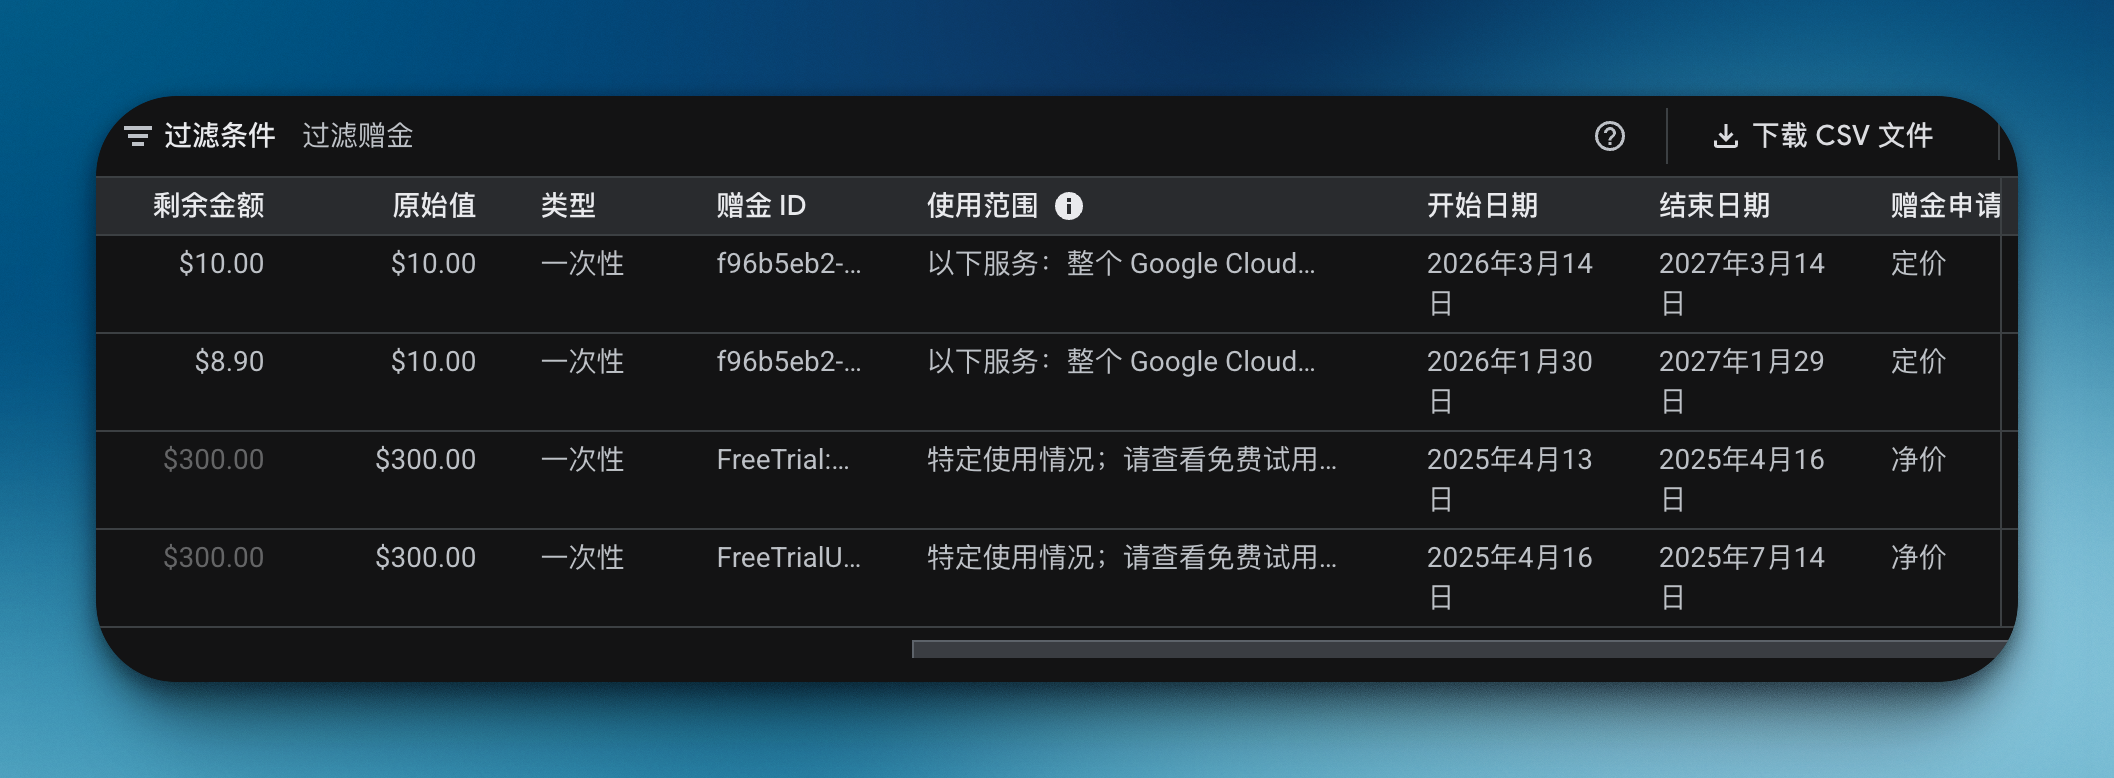Click 过滤条件 label text
The width and height of the screenshot is (2114, 778).
click(220, 136)
